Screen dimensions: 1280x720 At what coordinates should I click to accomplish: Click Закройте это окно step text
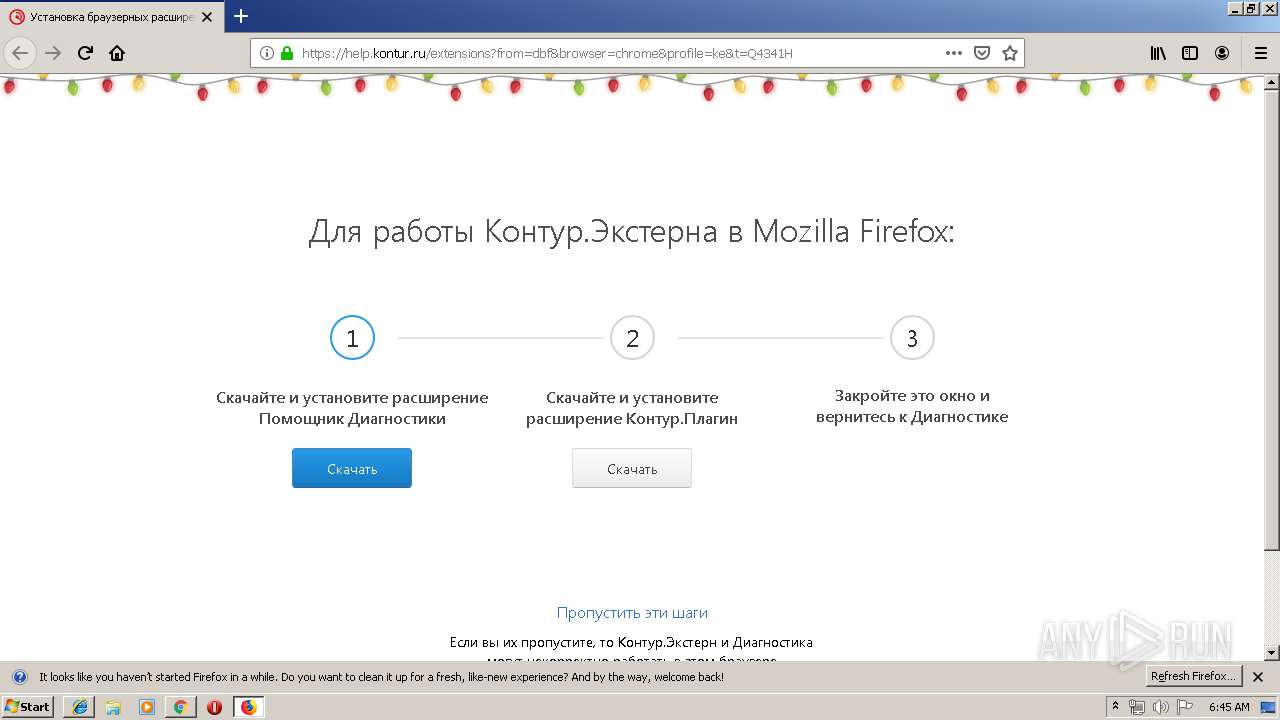[912, 406]
